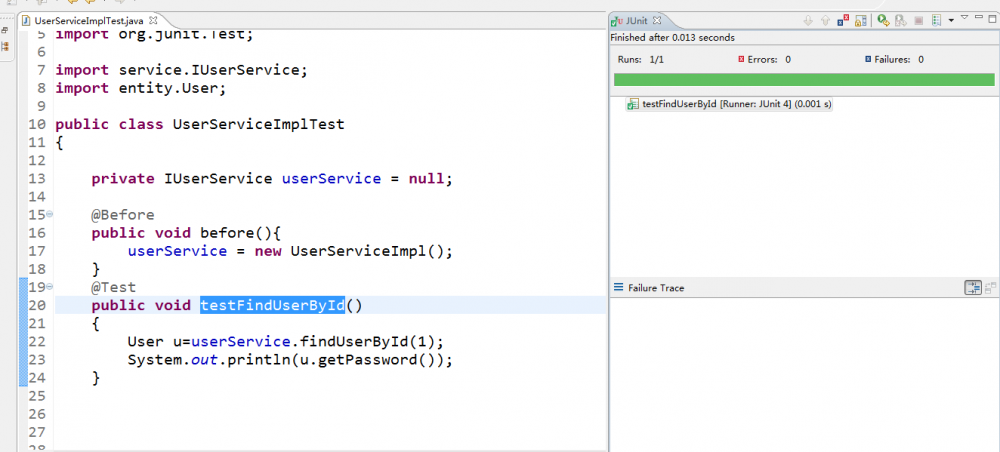This screenshot has width=1000, height=452.
Task: Click the red Errors counter icon
Action: point(741,59)
